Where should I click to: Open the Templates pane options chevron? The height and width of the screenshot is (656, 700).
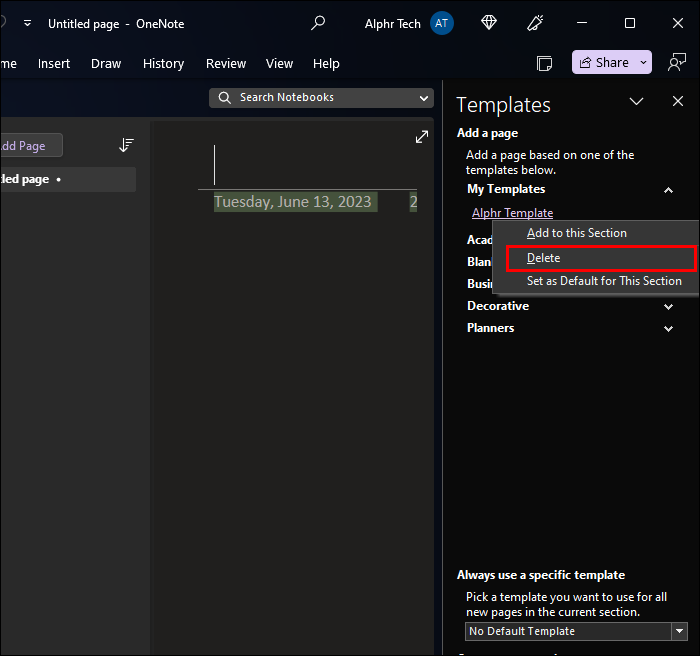[635, 102]
